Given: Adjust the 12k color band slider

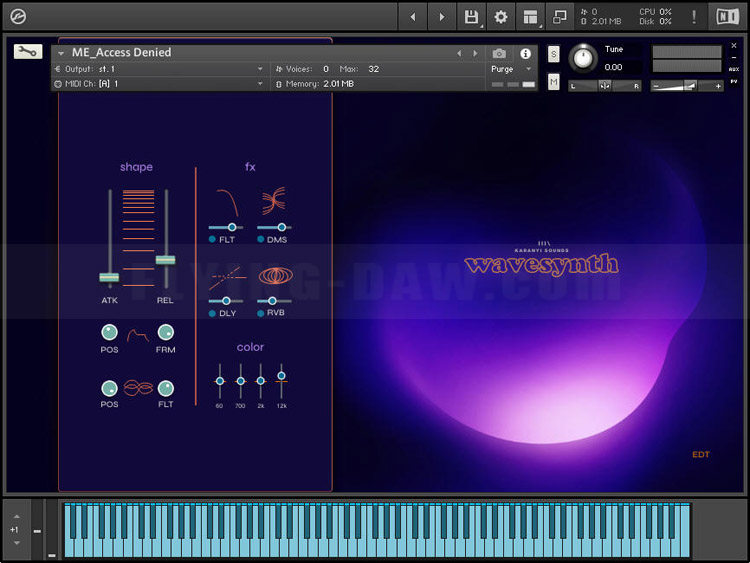Looking at the screenshot, I should pos(281,376).
